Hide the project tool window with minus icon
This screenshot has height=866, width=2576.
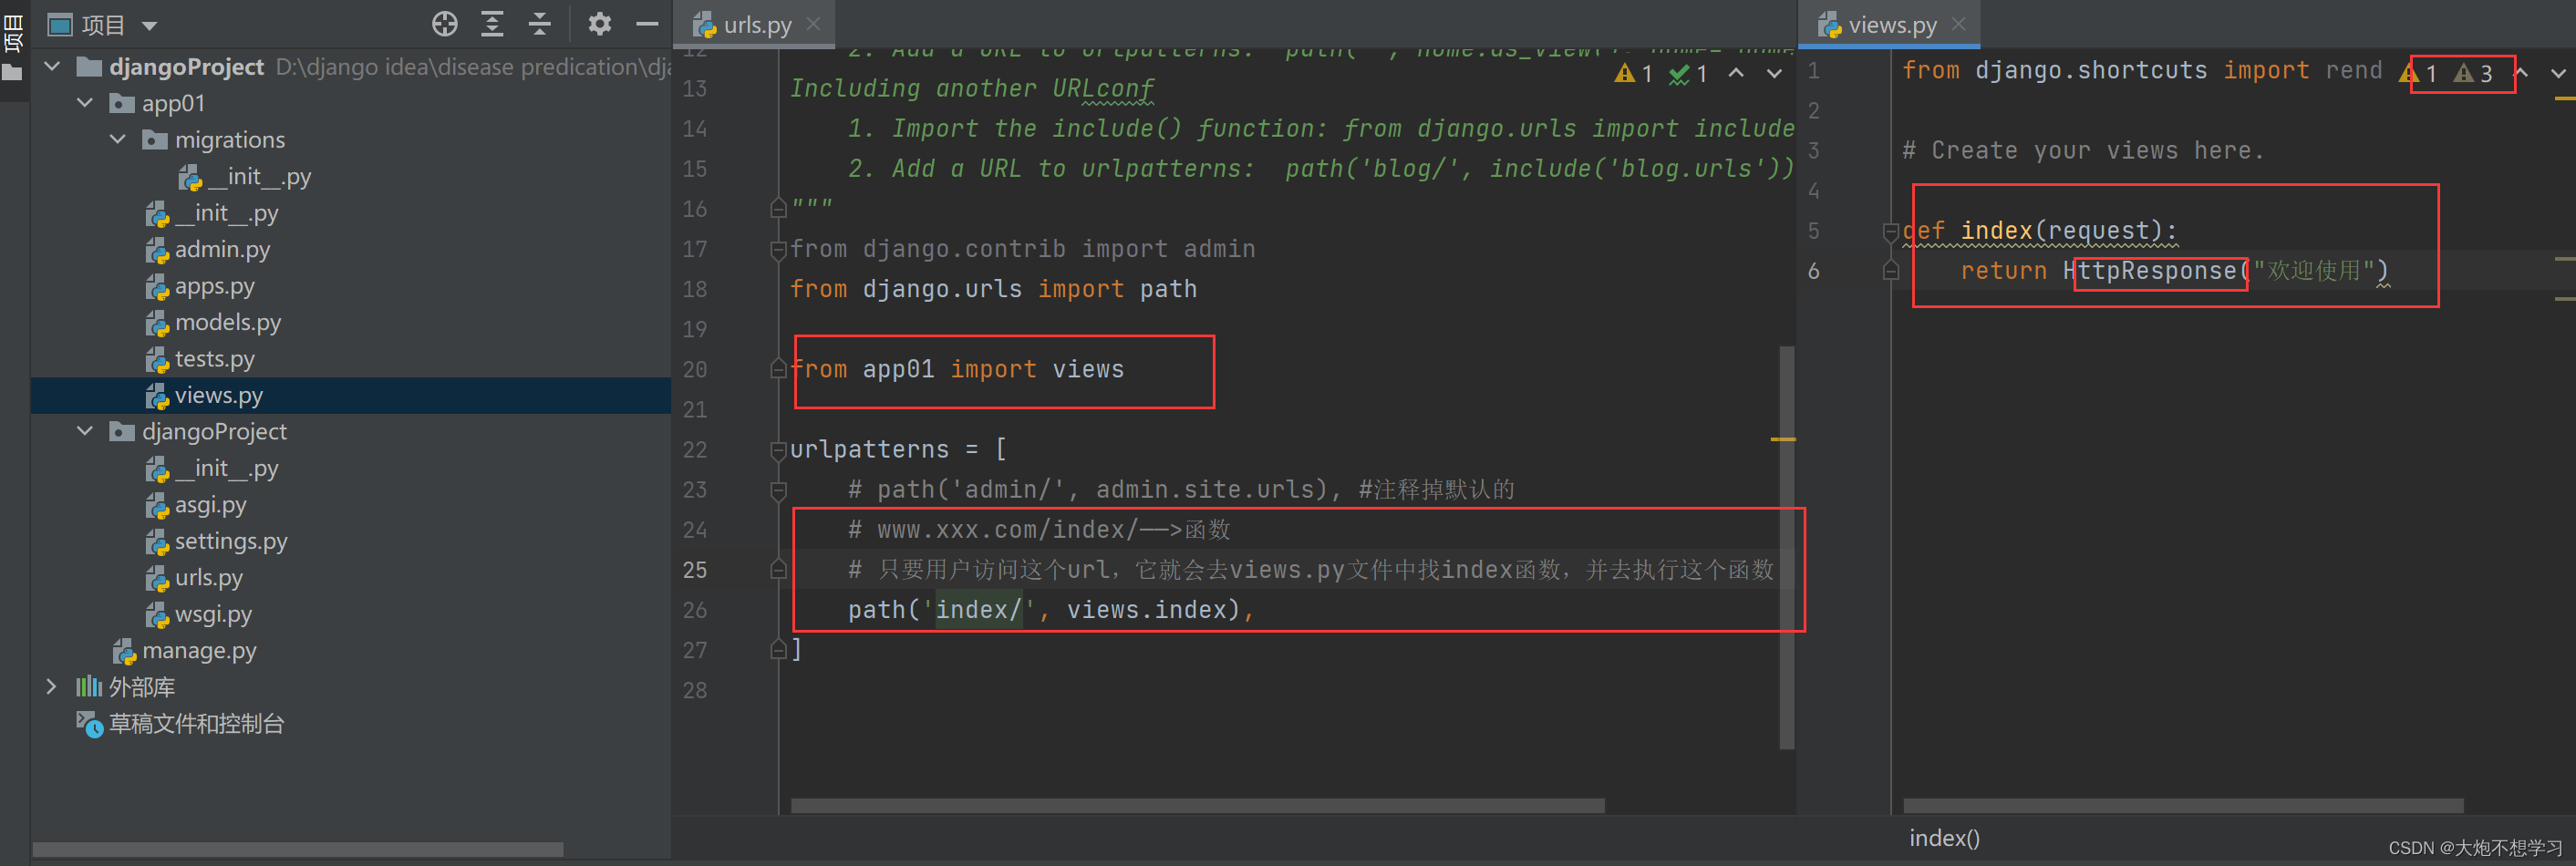tap(648, 24)
